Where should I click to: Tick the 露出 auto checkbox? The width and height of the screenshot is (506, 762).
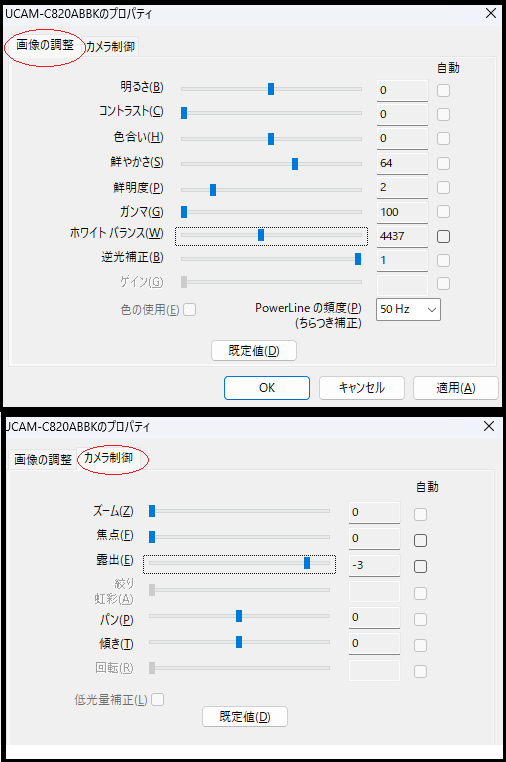(x=420, y=567)
